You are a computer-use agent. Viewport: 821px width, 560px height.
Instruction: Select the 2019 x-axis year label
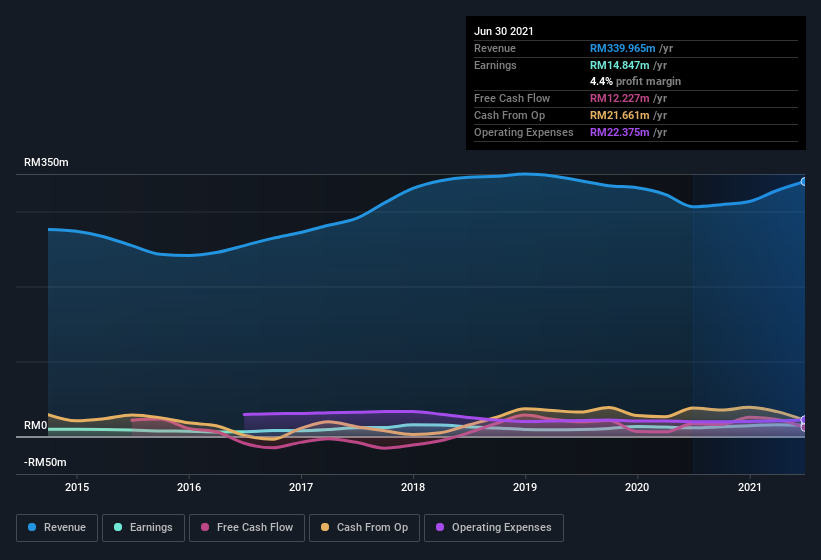[525, 487]
